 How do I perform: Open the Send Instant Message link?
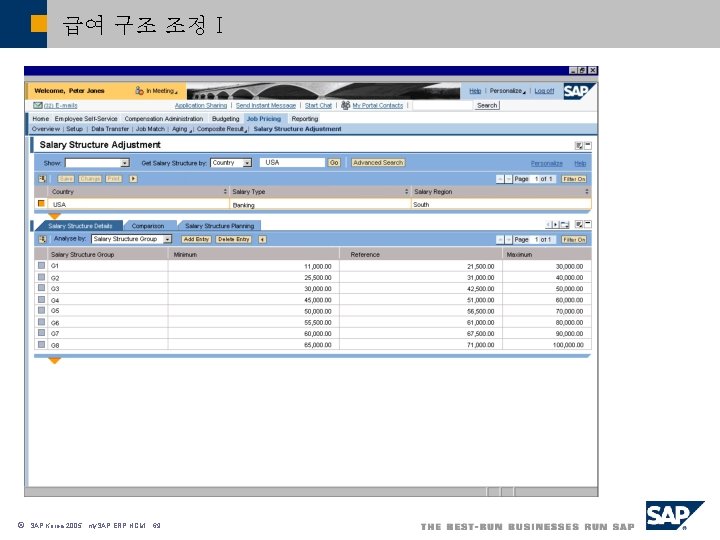(x=266, y=105)
